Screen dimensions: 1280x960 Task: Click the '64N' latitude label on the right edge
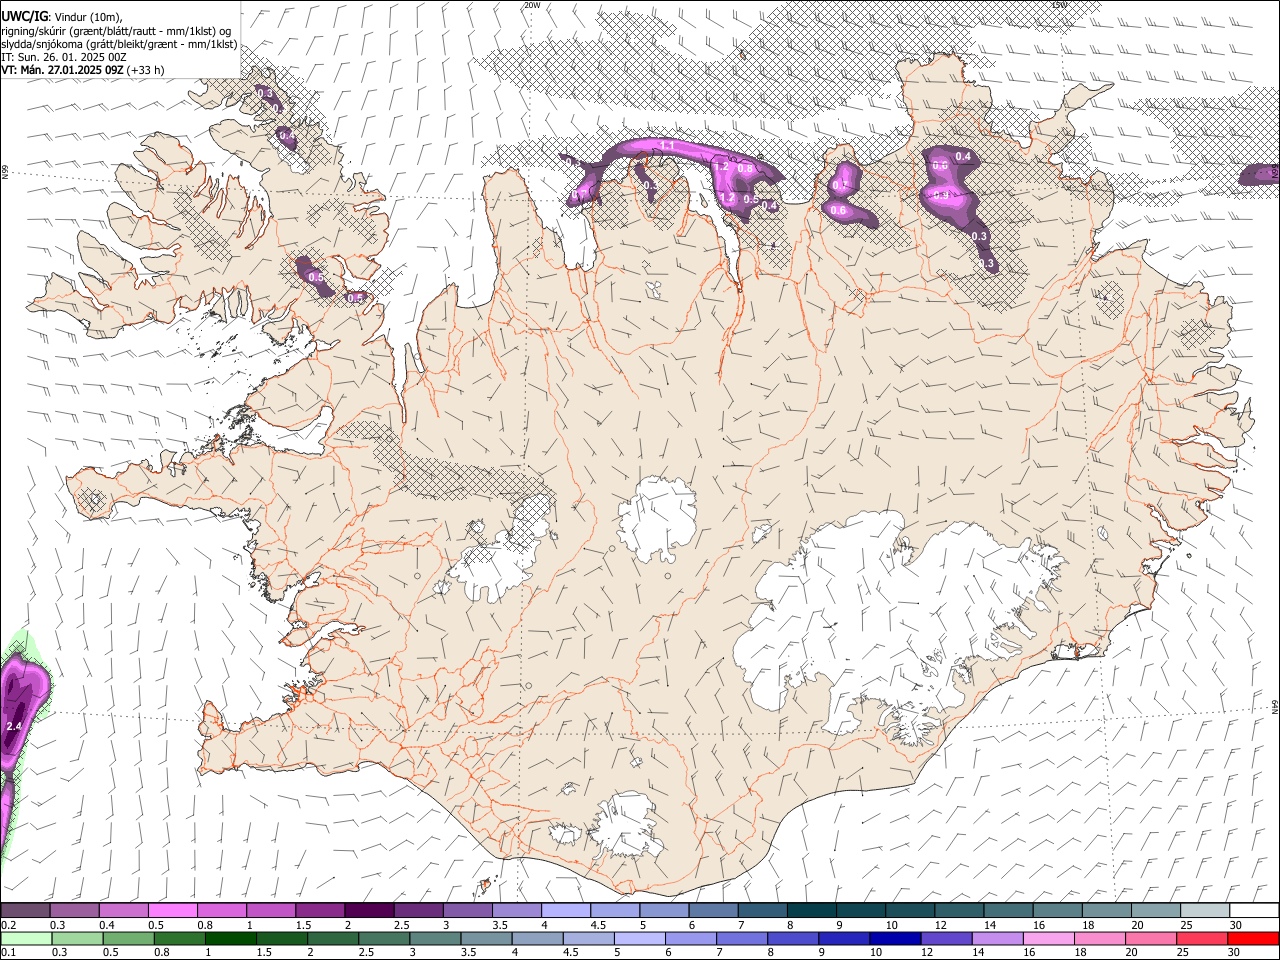click(1275, 707)
